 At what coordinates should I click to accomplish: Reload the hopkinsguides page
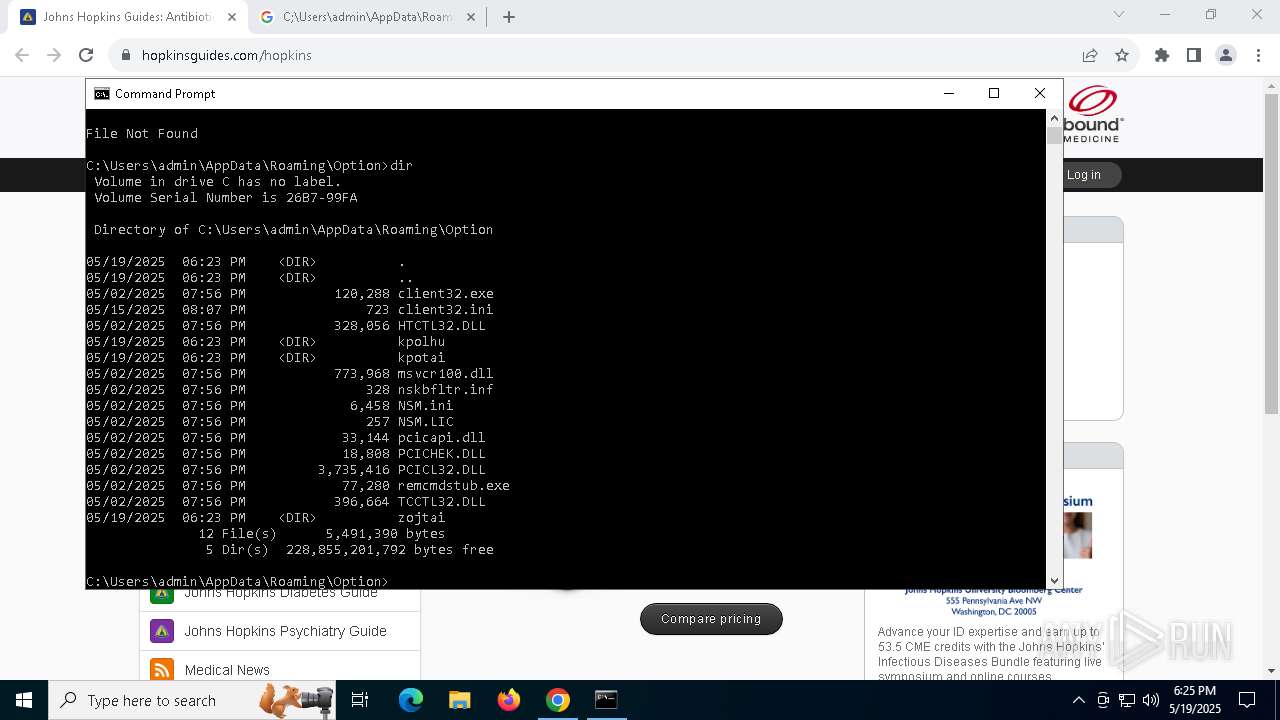tap(86, 55)
